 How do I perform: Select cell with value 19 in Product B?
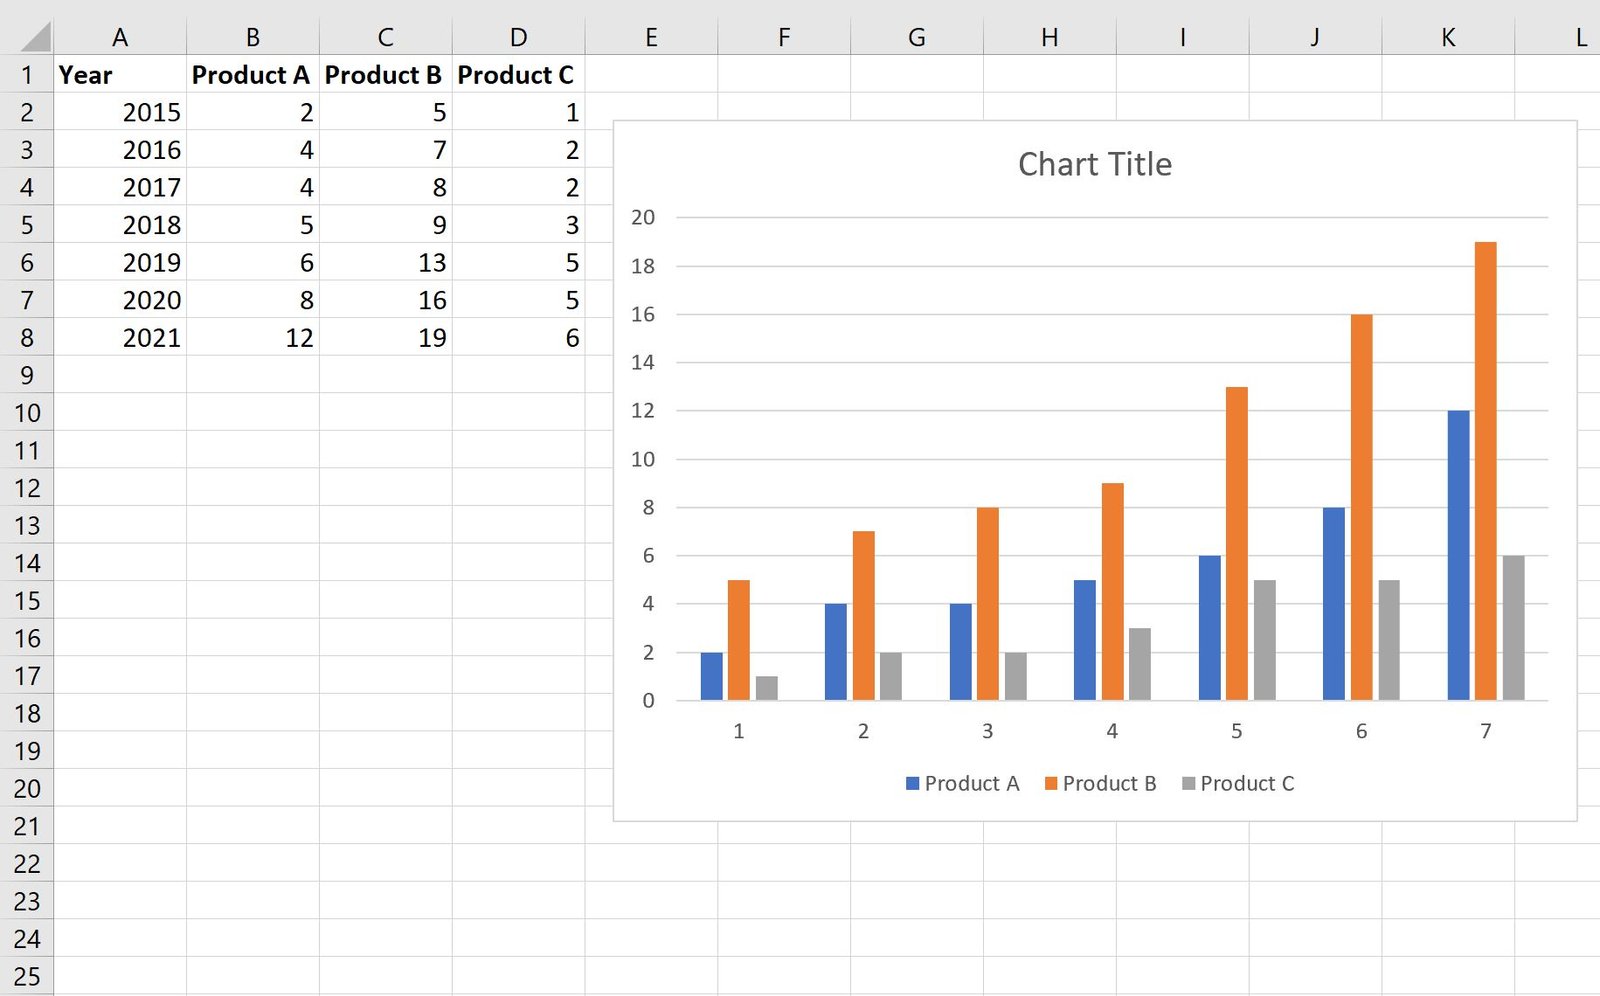click(x=385, y=338)
